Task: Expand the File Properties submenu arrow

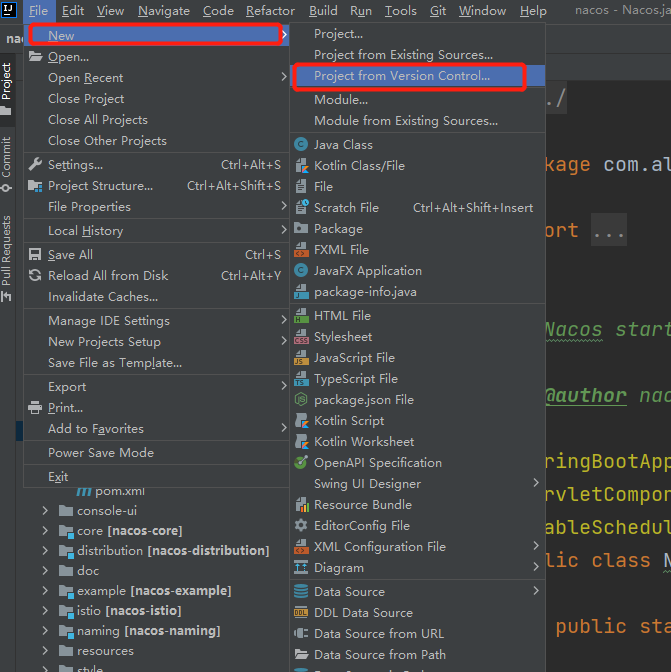Action: (x=284, y=206)
